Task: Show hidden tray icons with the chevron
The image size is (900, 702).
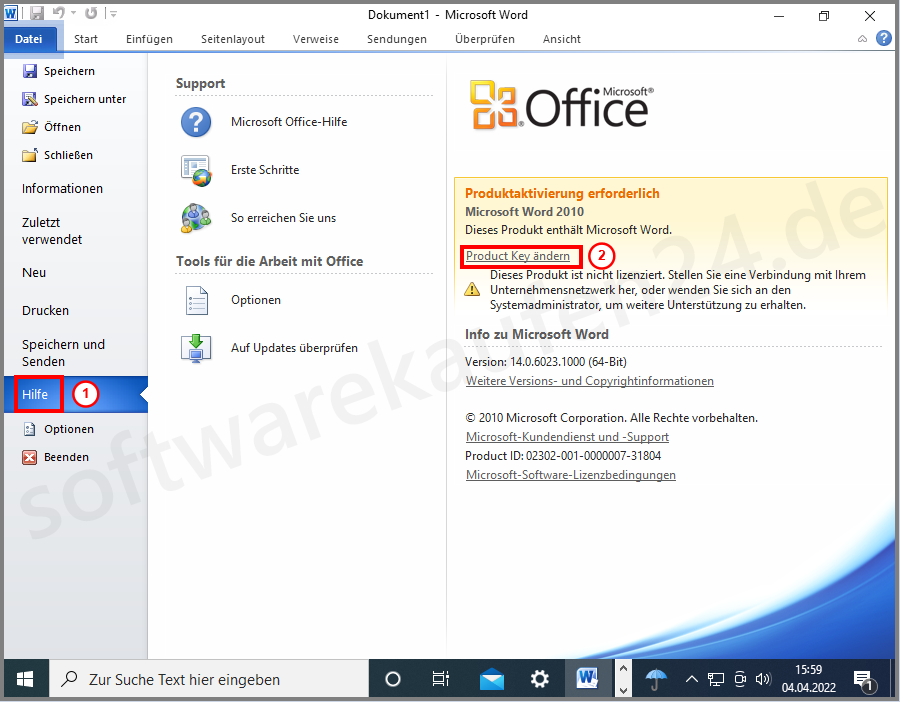Action: (x=692, y=680)
